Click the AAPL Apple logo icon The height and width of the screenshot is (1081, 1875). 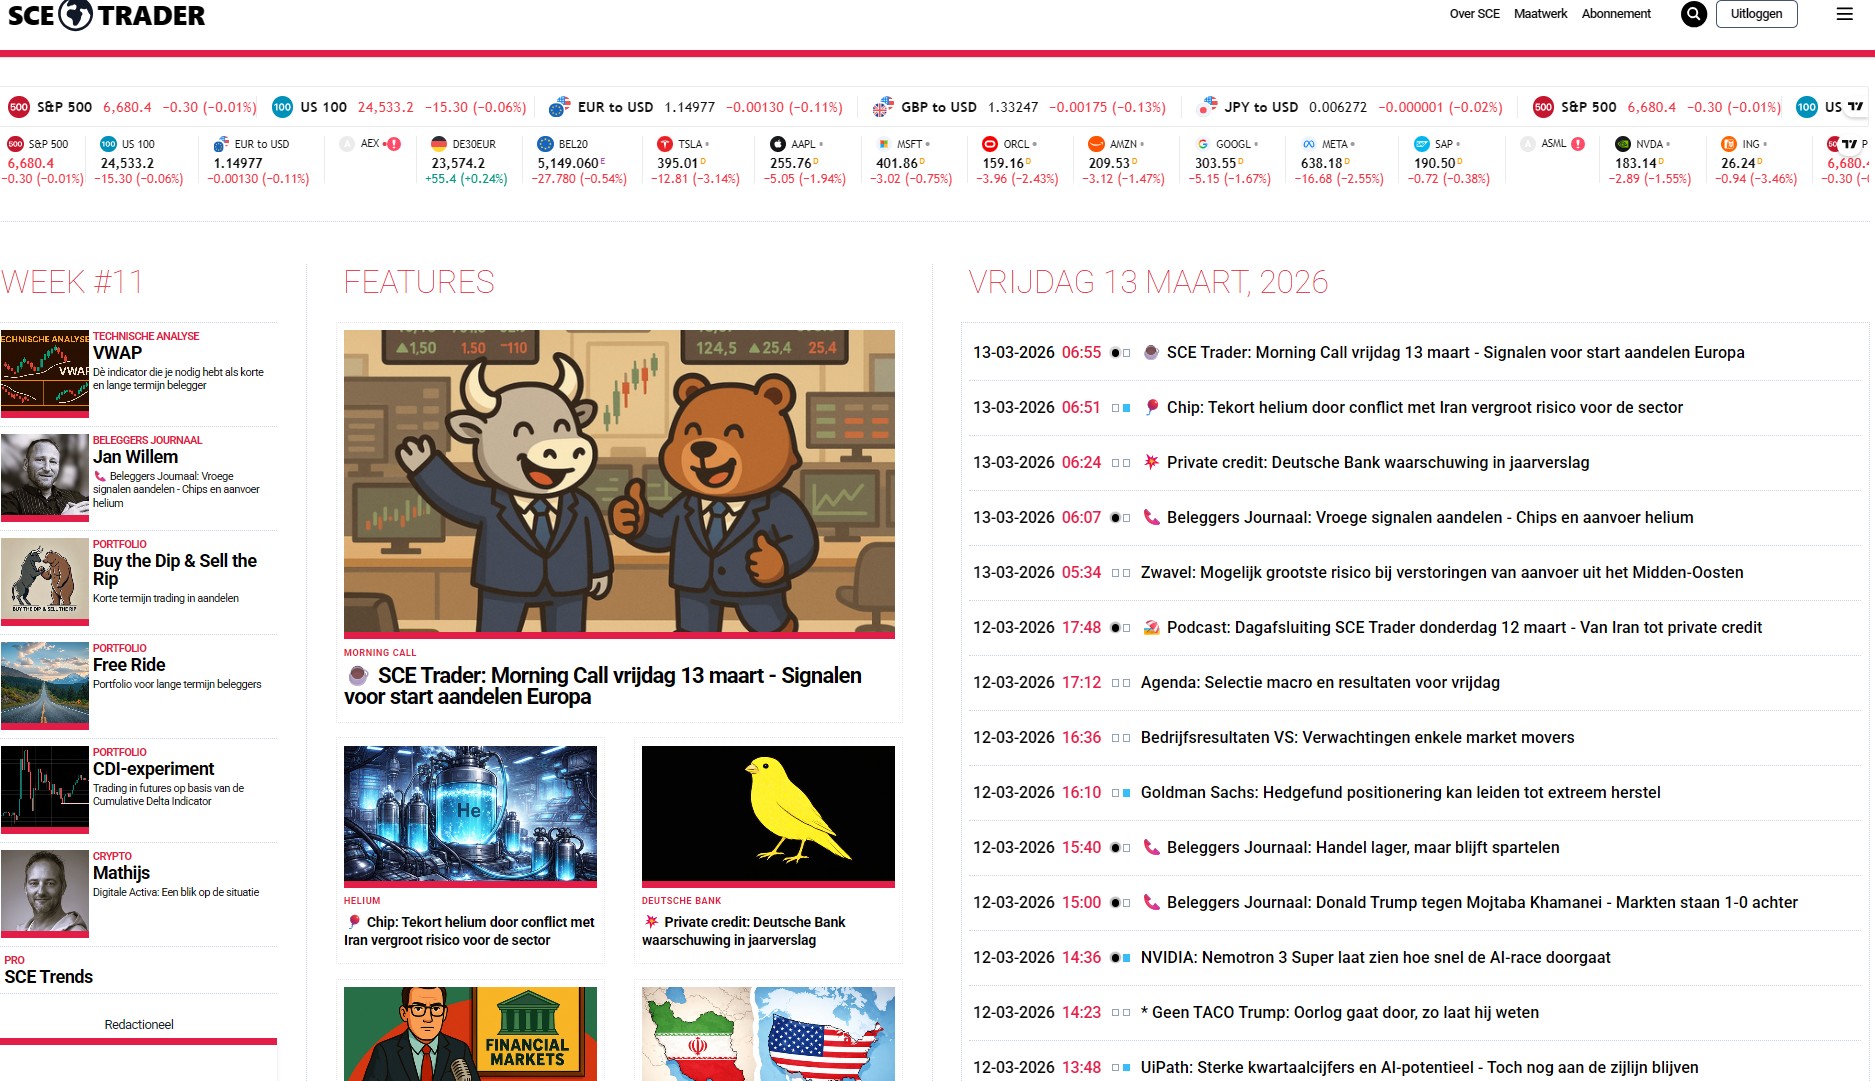point(778,144)
